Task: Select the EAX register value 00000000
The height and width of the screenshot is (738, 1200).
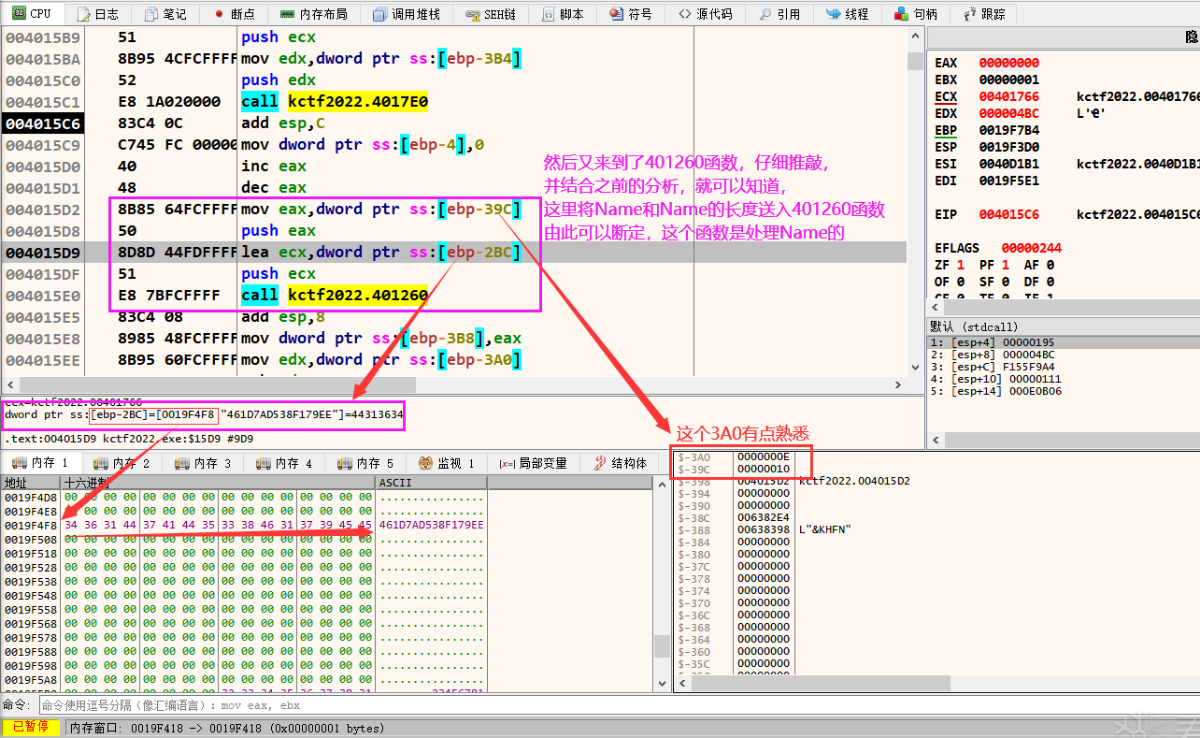Action: coord(1009,62)
